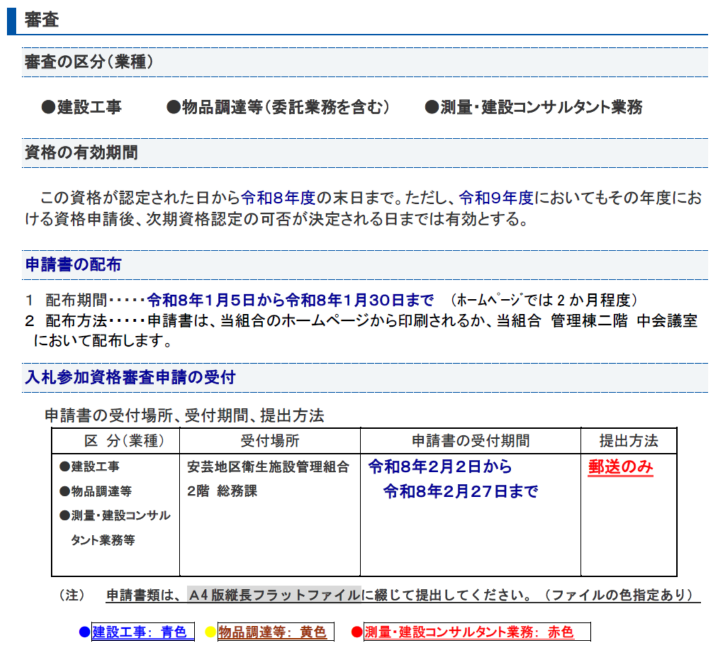Click the 区分（業種） table column header
The width and height of the screenshot is (725, 650).
click(115, 441)
